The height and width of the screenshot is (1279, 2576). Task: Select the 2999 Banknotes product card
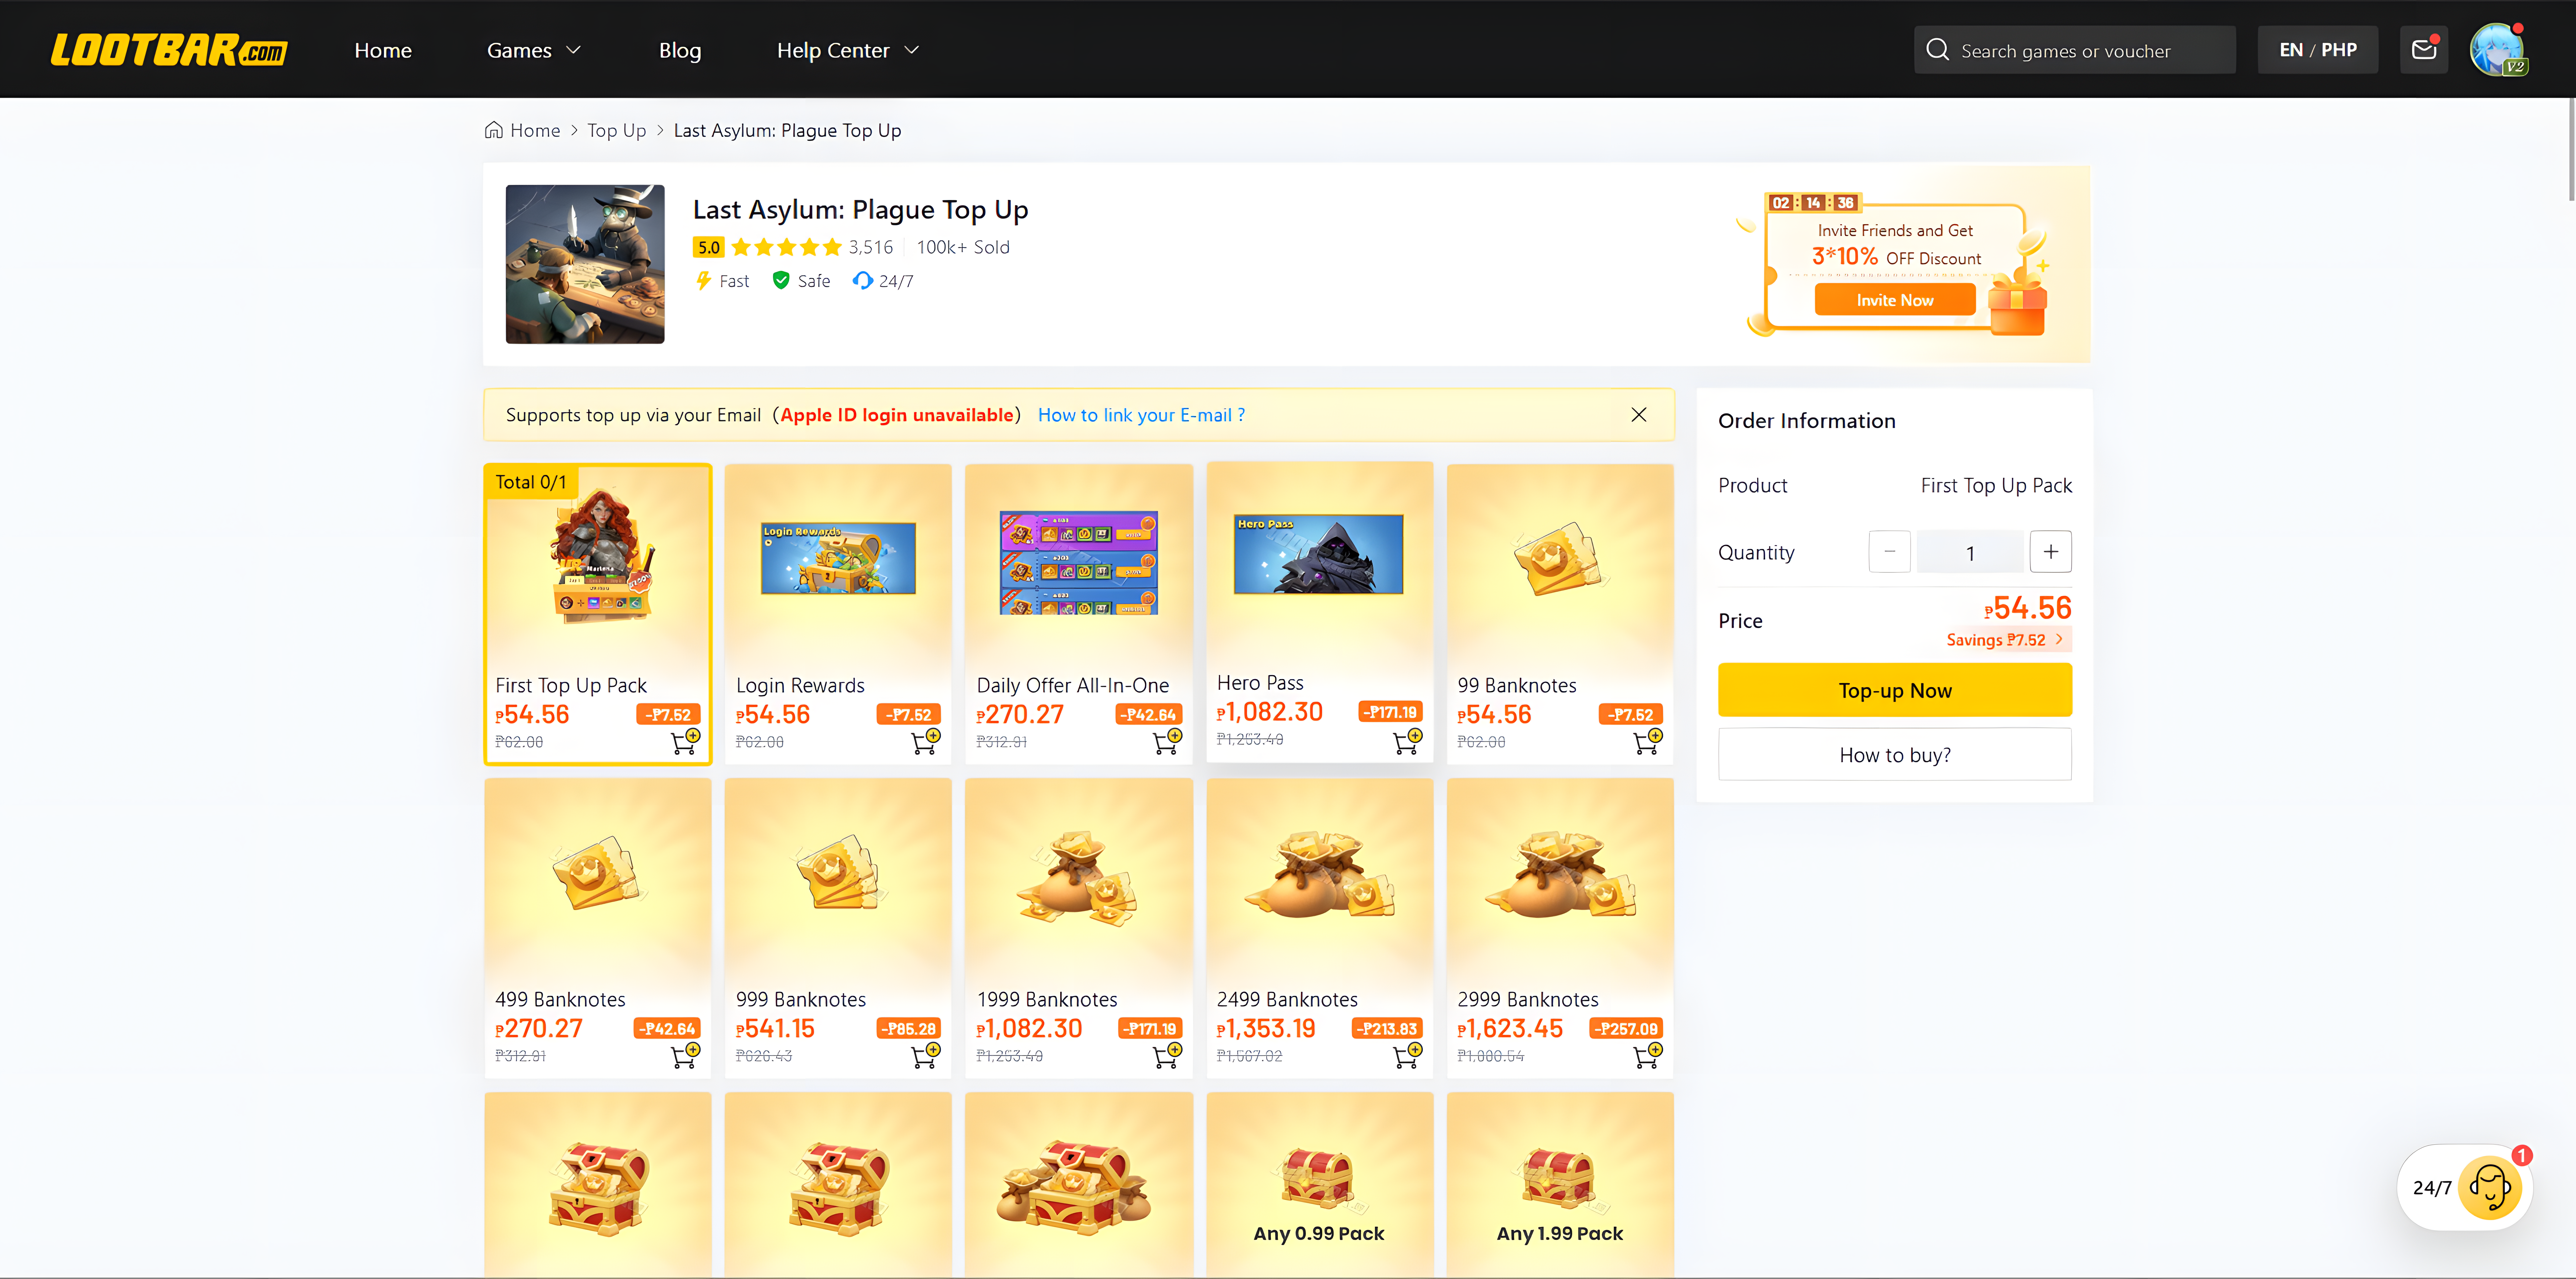(x=1560, y=928)
